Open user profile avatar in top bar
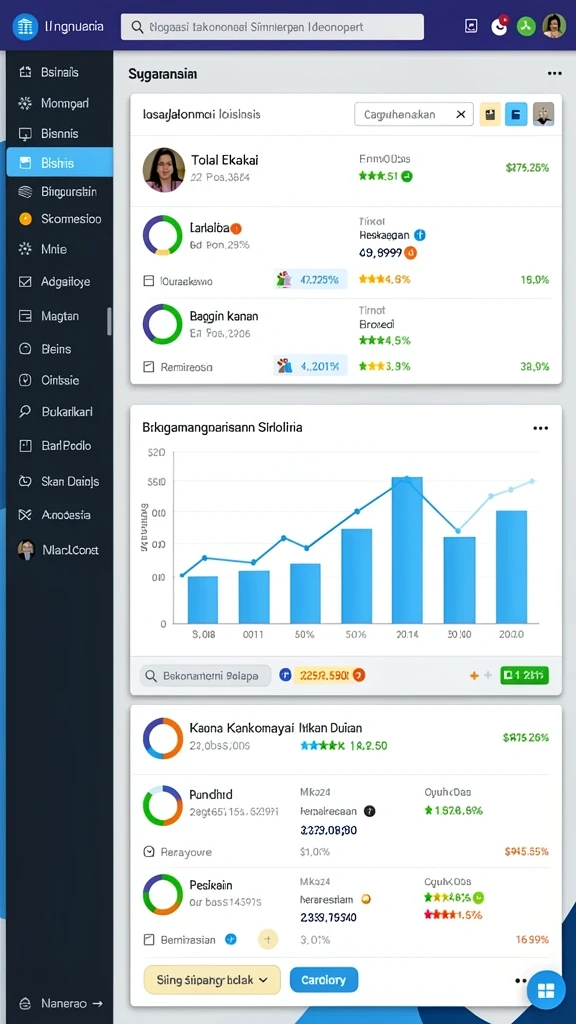Viewport: 576px width, 1024px height. pyautogui.click(x=554, y=26)
